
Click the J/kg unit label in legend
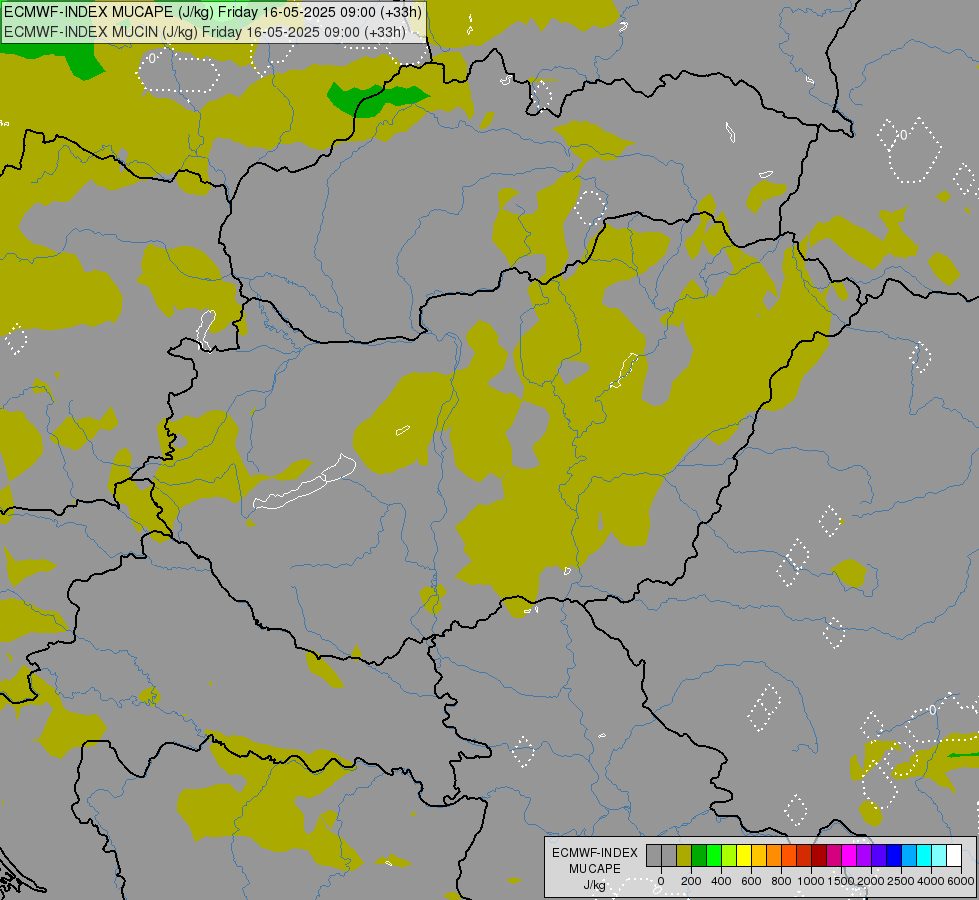594,886
